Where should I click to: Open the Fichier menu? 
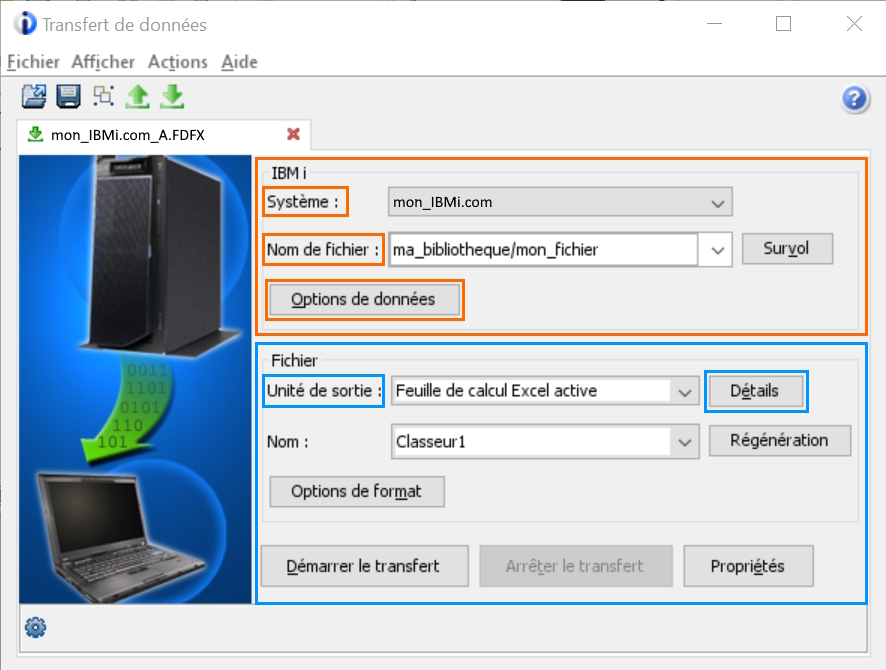pyautogui.click(x=33, y=62)
